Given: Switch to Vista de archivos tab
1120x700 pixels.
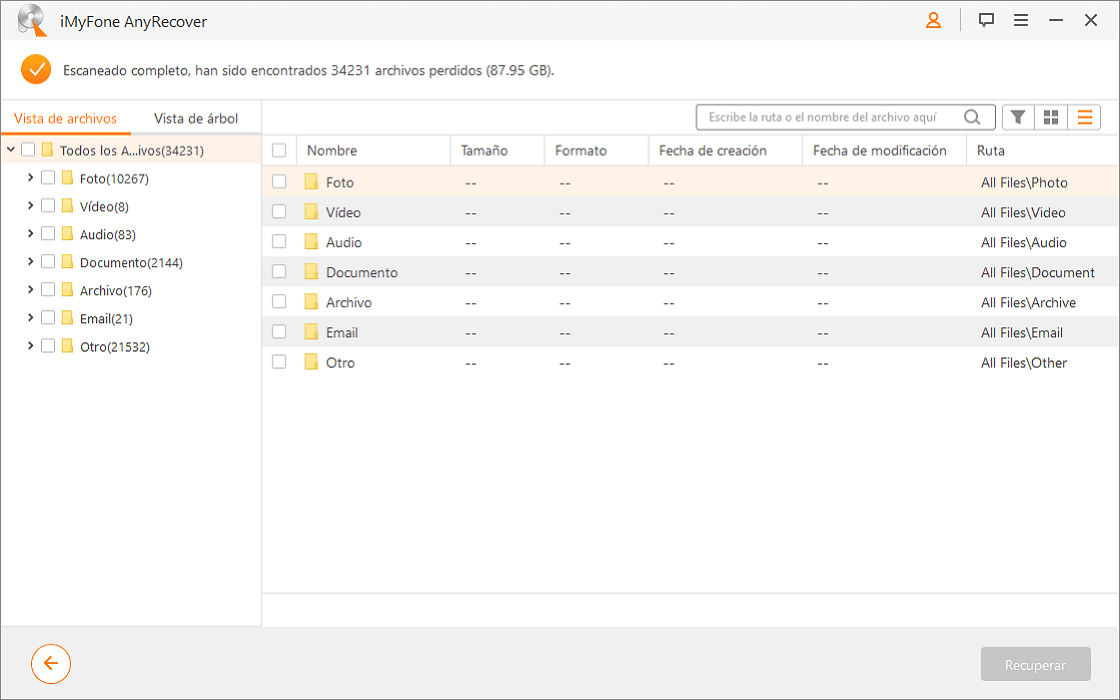Looking at the screenshot, I should (65, 119).
